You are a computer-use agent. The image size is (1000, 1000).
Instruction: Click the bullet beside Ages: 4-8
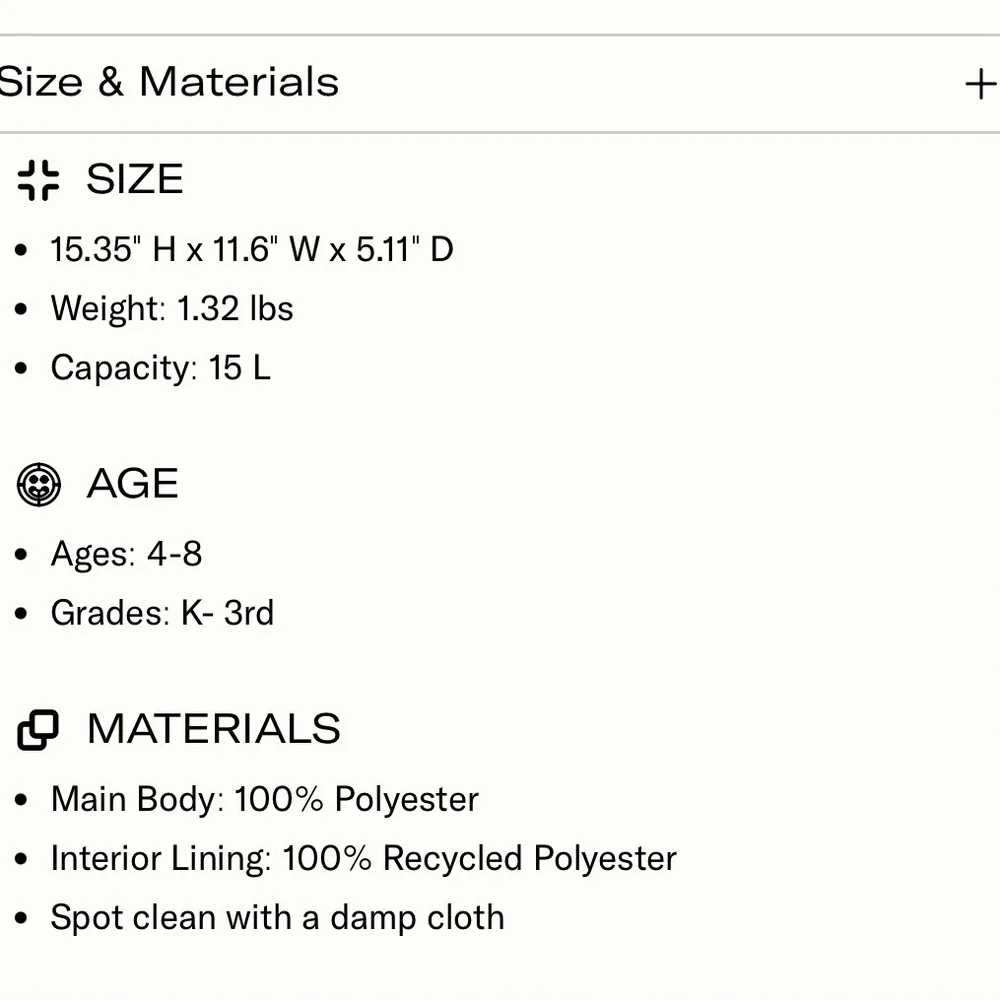(x=22, y=554)
